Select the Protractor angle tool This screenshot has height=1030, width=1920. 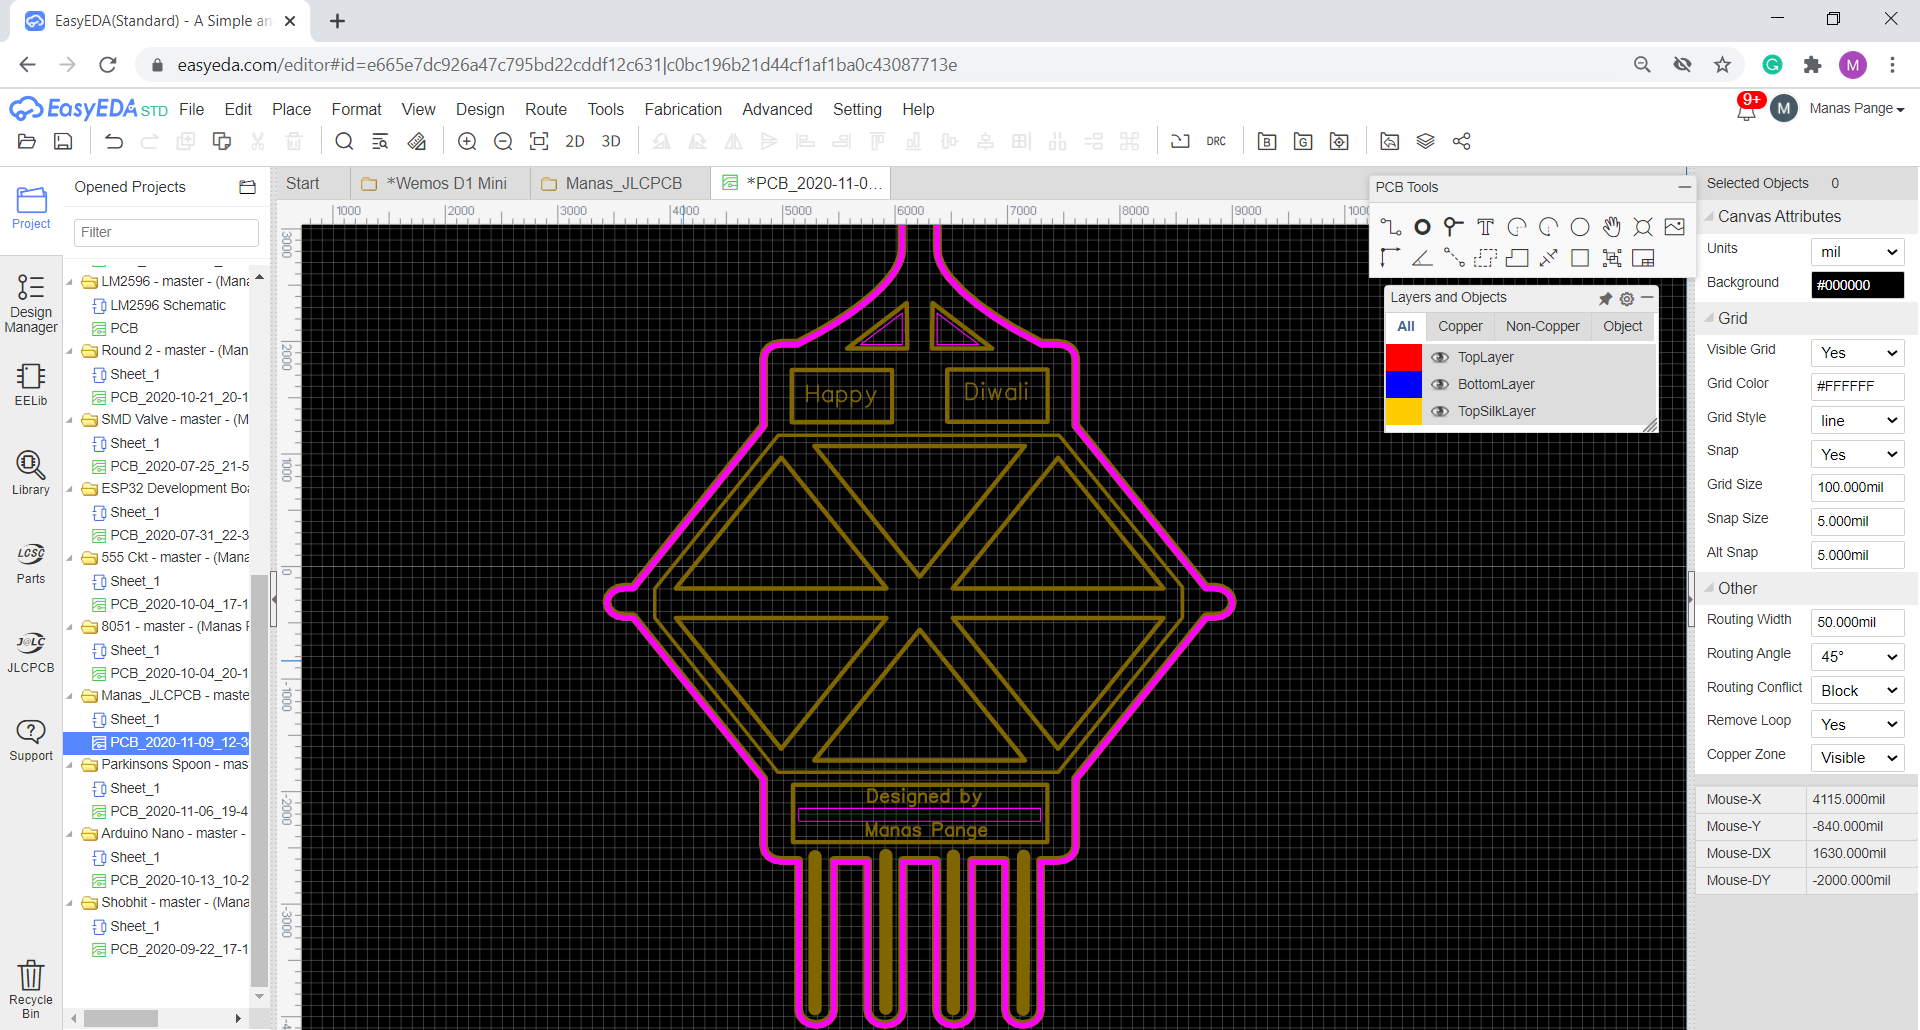[x=1422, y=258]
